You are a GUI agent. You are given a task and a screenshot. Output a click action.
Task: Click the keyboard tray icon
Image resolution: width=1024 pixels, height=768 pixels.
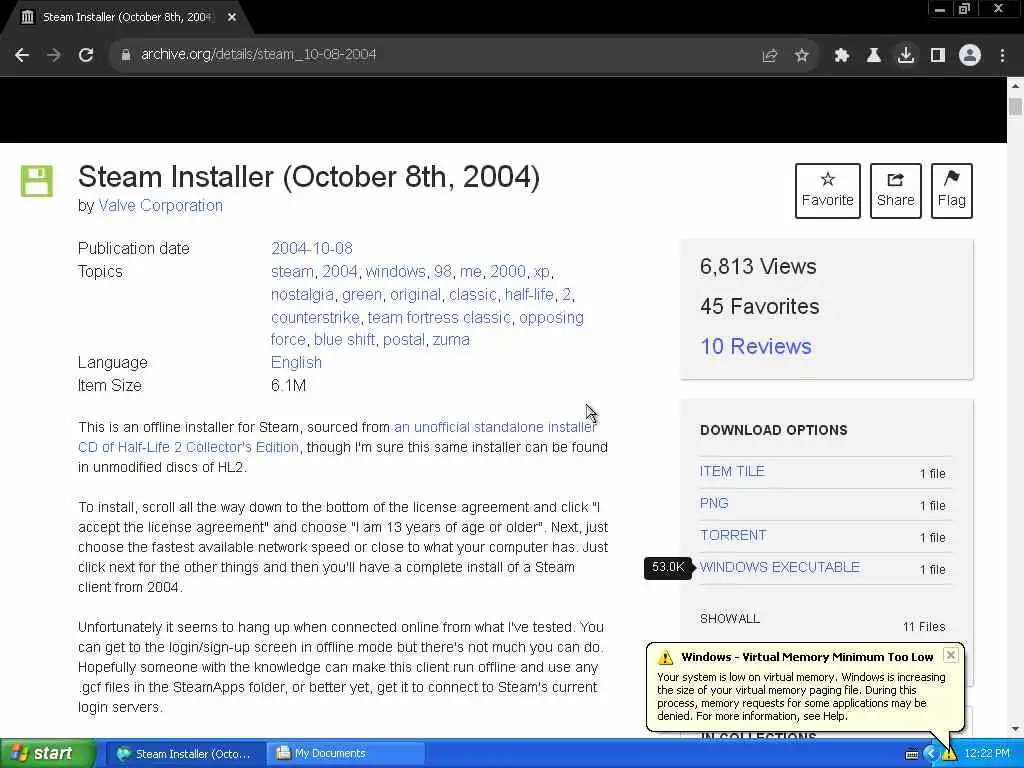912,754
